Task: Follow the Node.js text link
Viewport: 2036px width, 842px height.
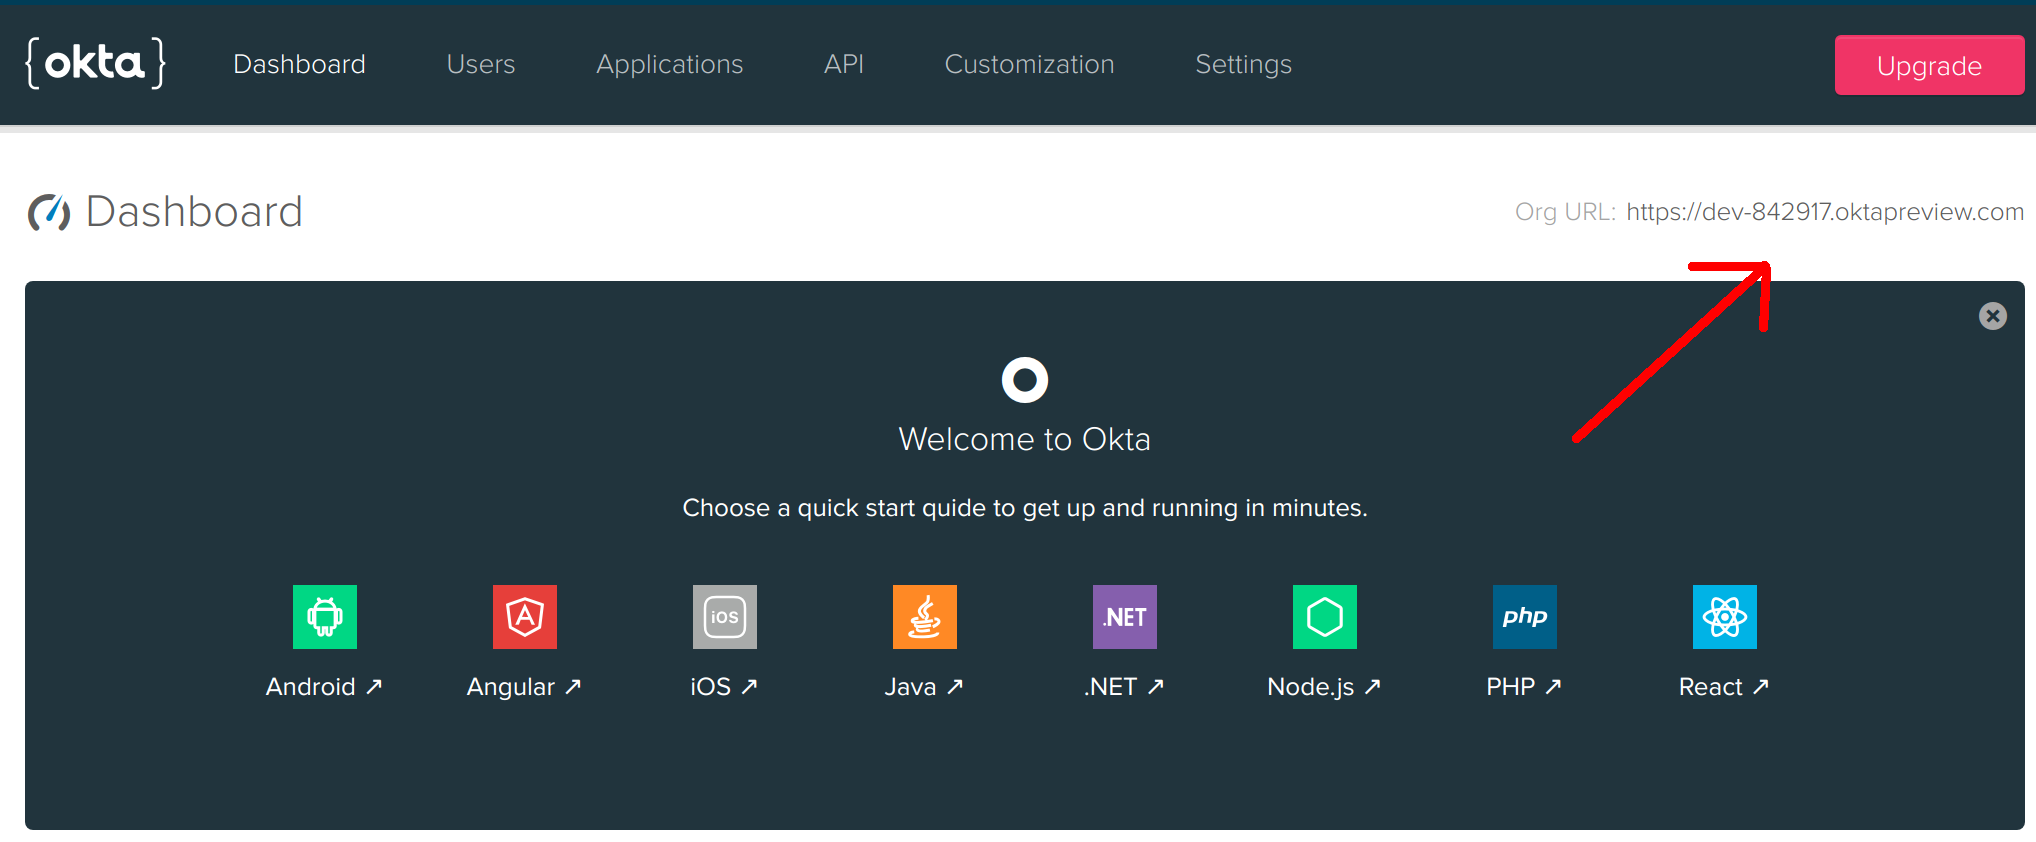Action: (1322, 687)
